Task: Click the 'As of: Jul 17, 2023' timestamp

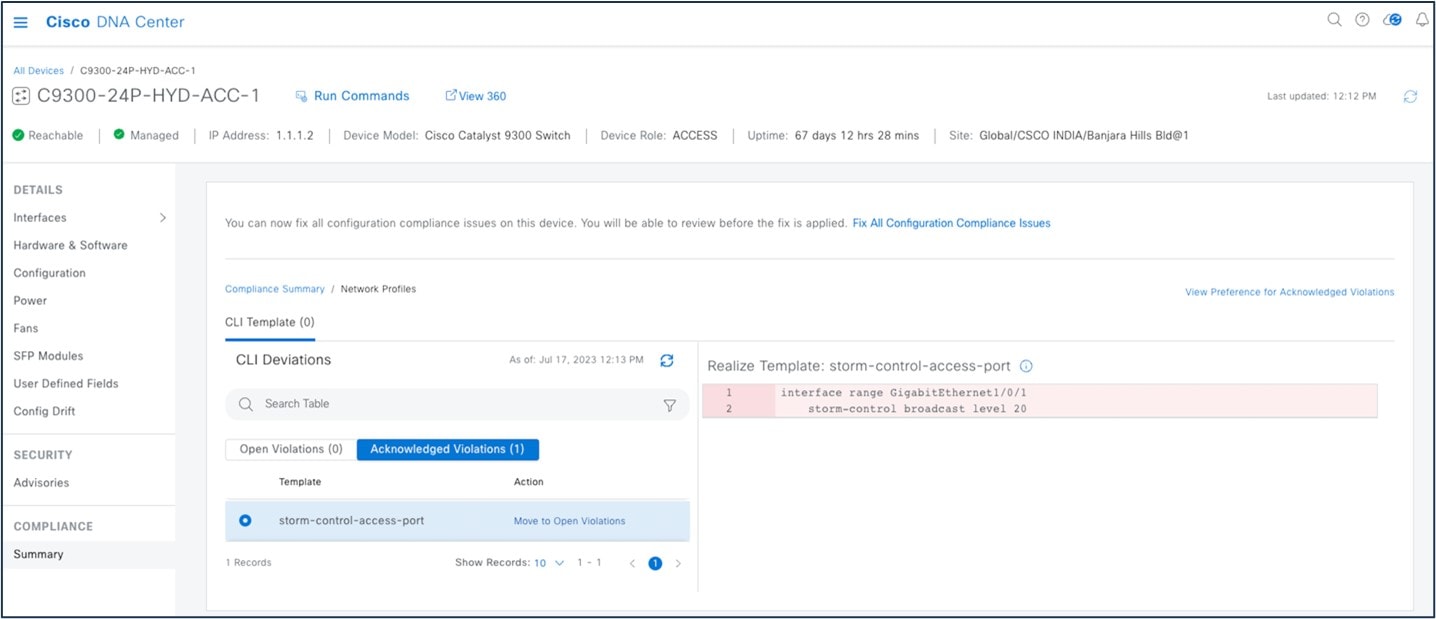Action: pyautogui.click(x=576, y=360)
